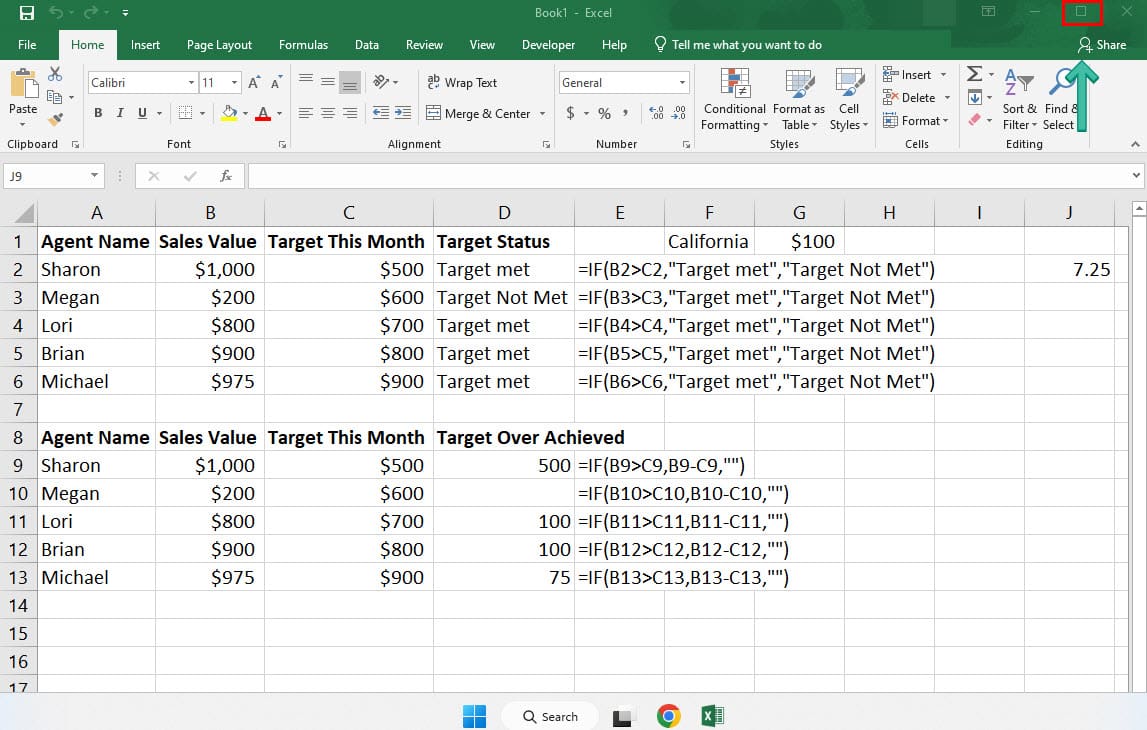
Task: Increase decimal places
Action: pyautogui.click(x=656, y=113)
